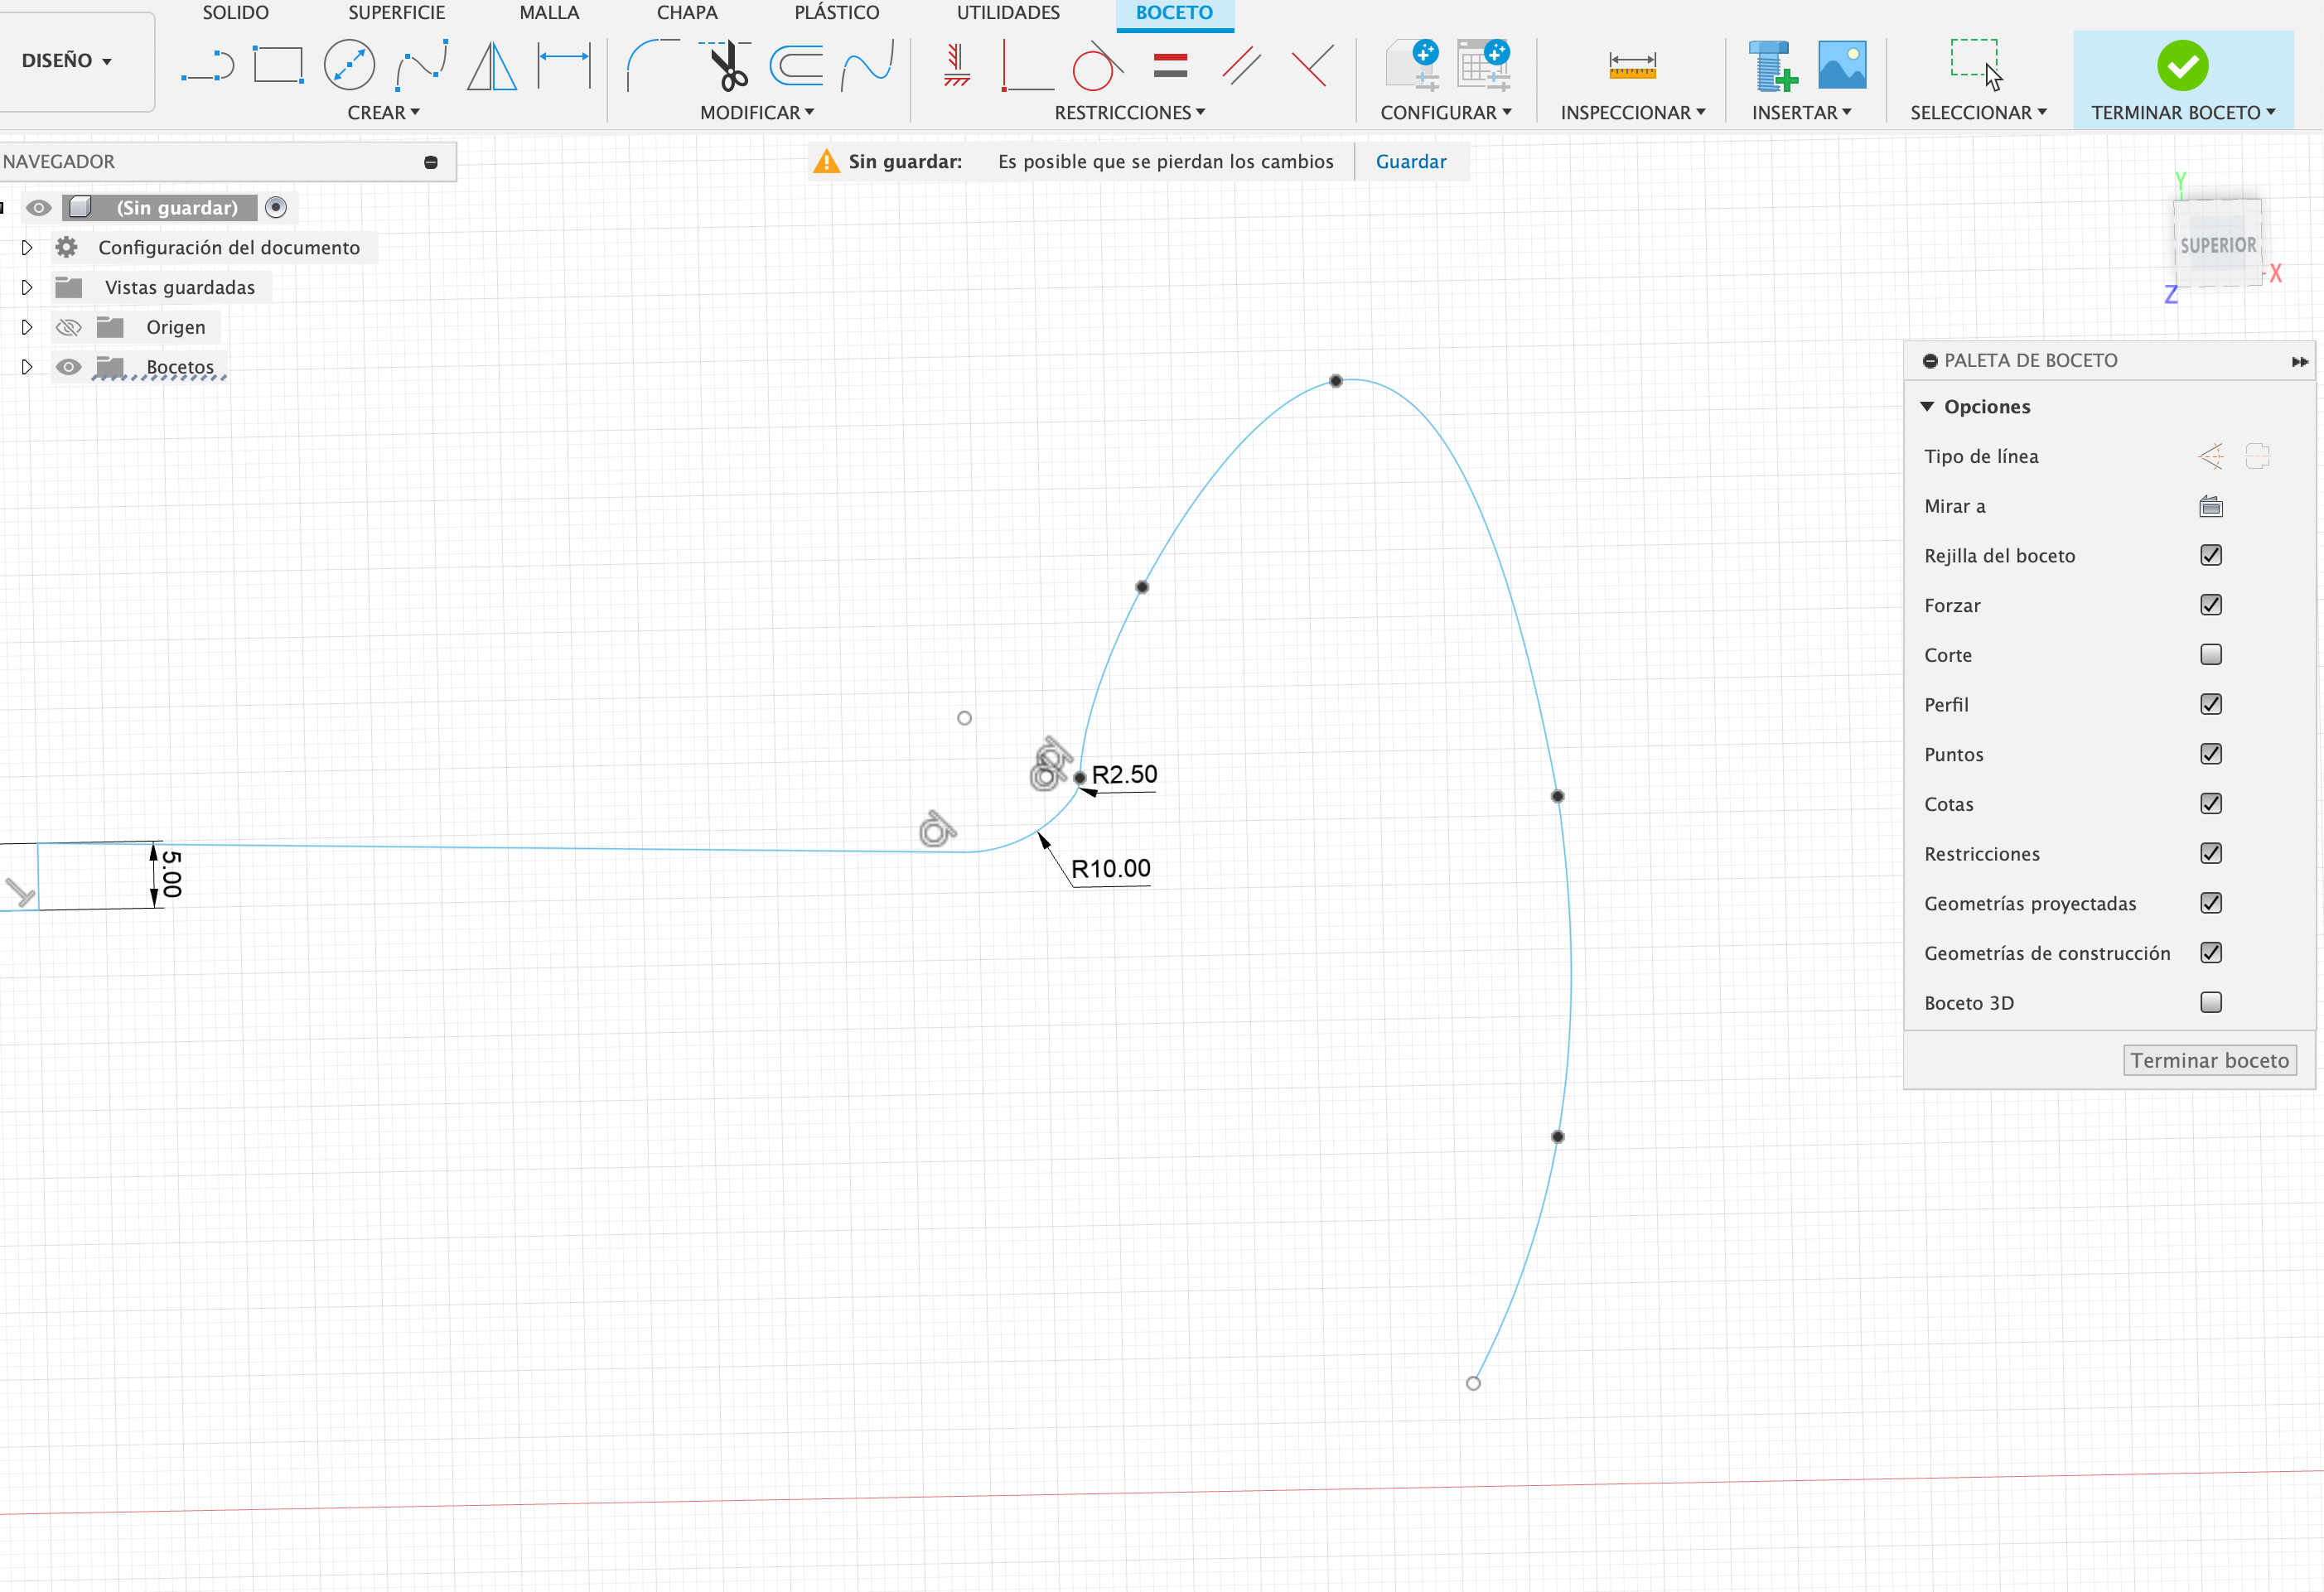
Task: Collapse the Paleta de Boceto panel arrows
Action: (2299, 361)
